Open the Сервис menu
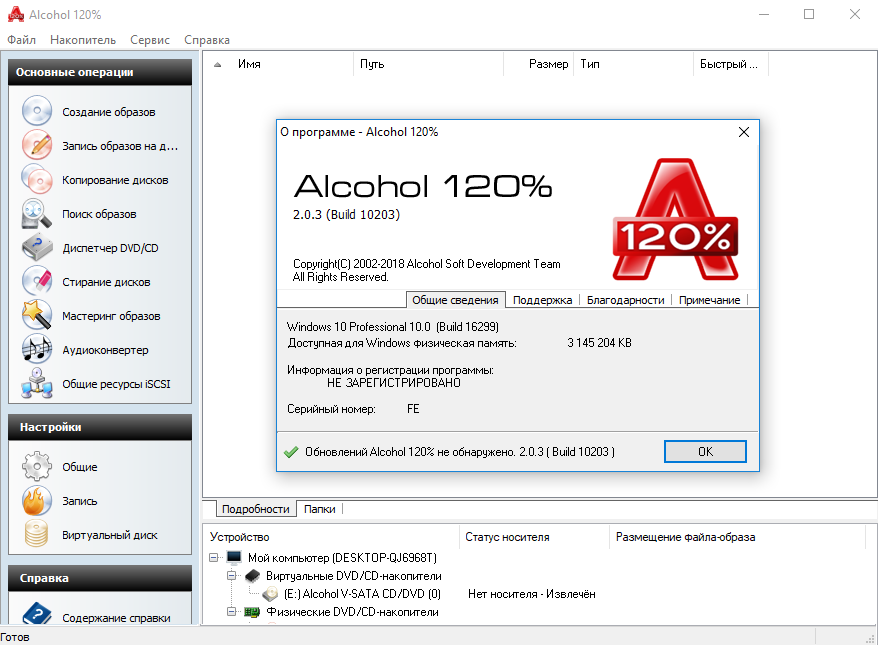Image resolution: width=878 pixels, height=645 pixels. 150,40
